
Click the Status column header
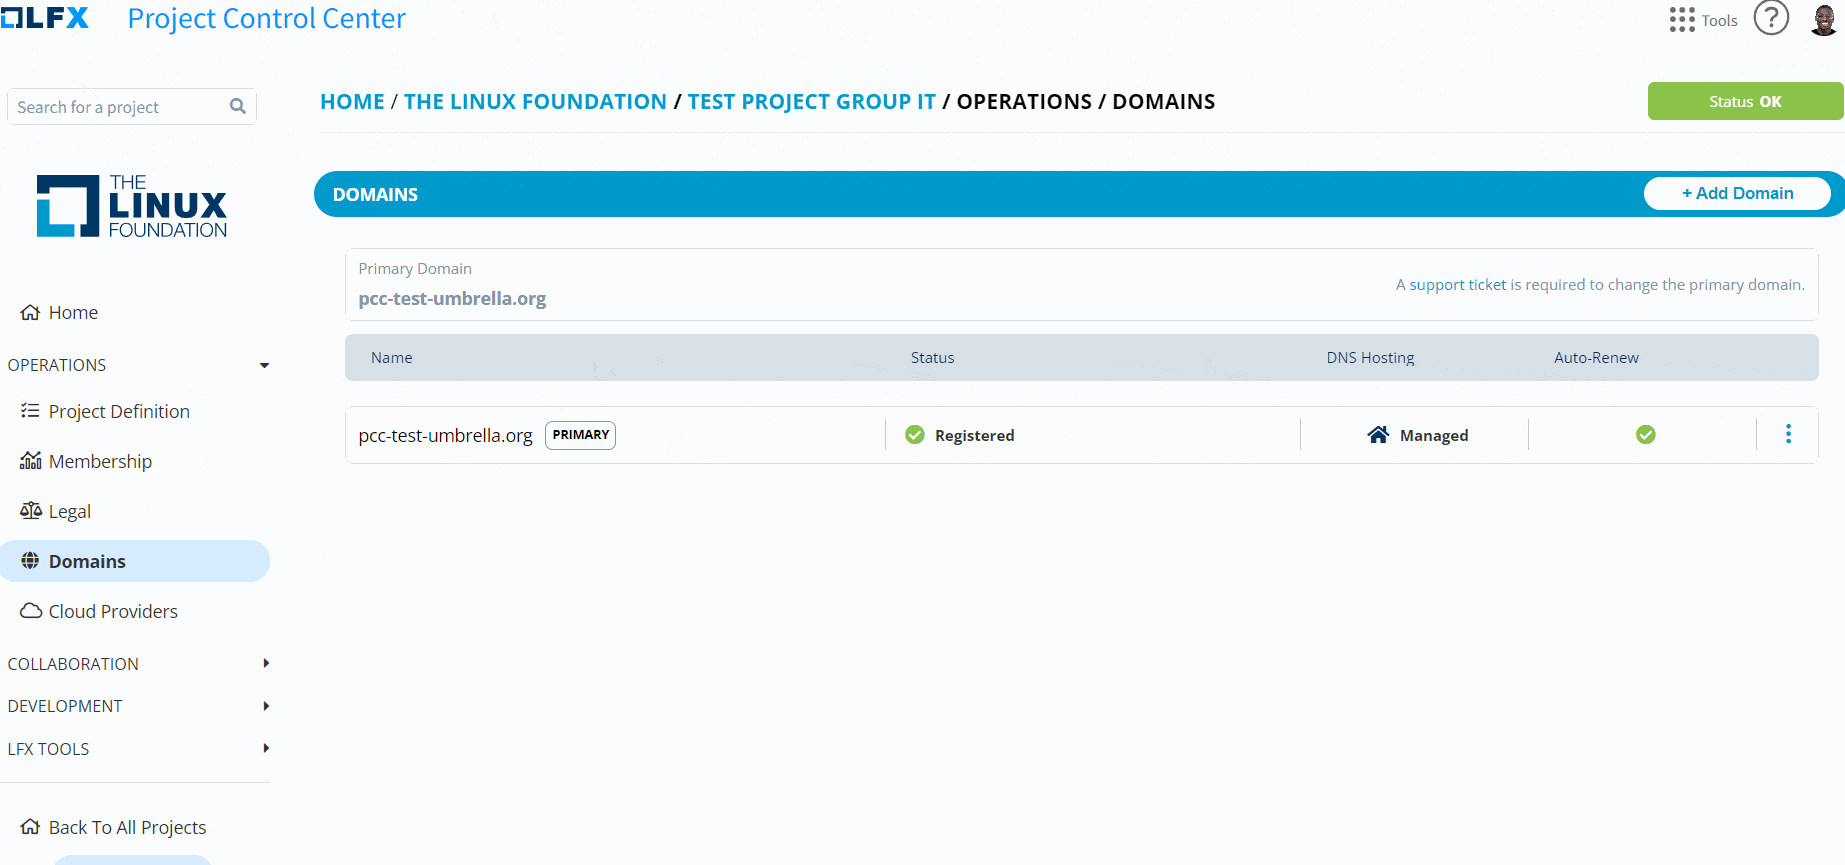(x=932, y=357)
